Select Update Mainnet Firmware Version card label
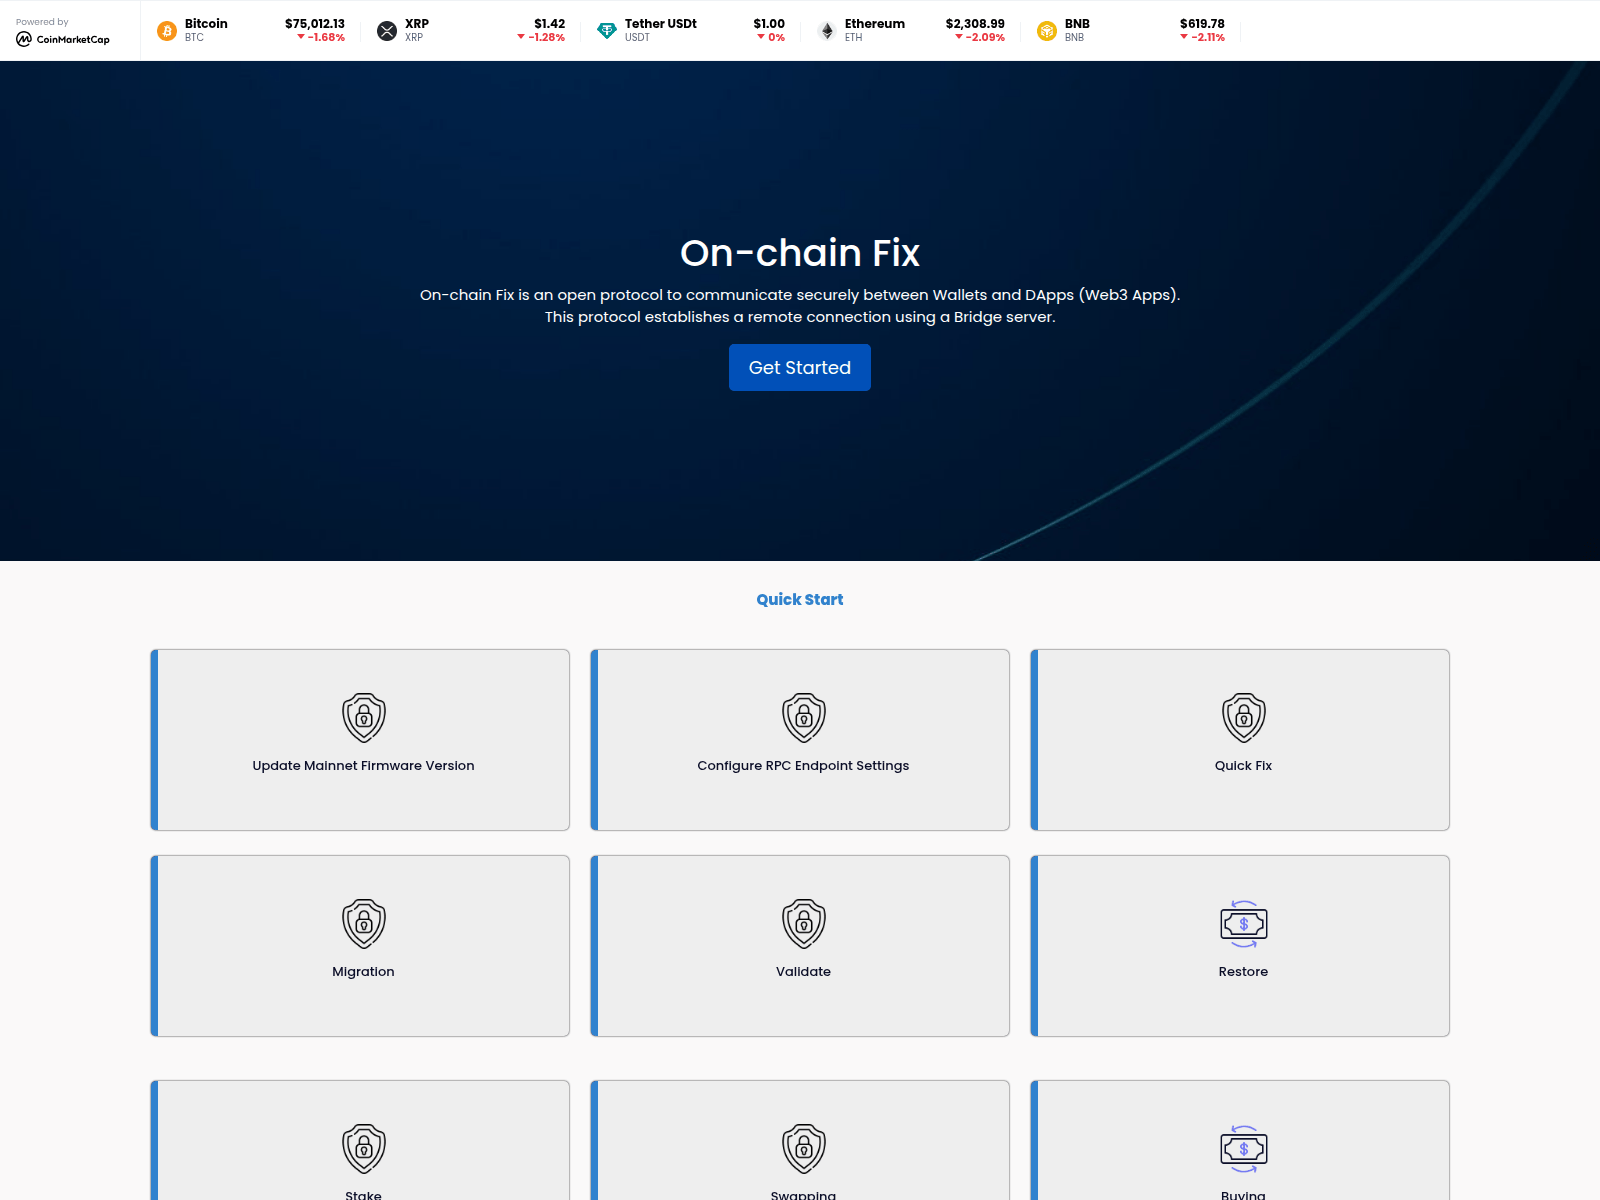This screenshot has height=1200, width=1600. [363, 765]
